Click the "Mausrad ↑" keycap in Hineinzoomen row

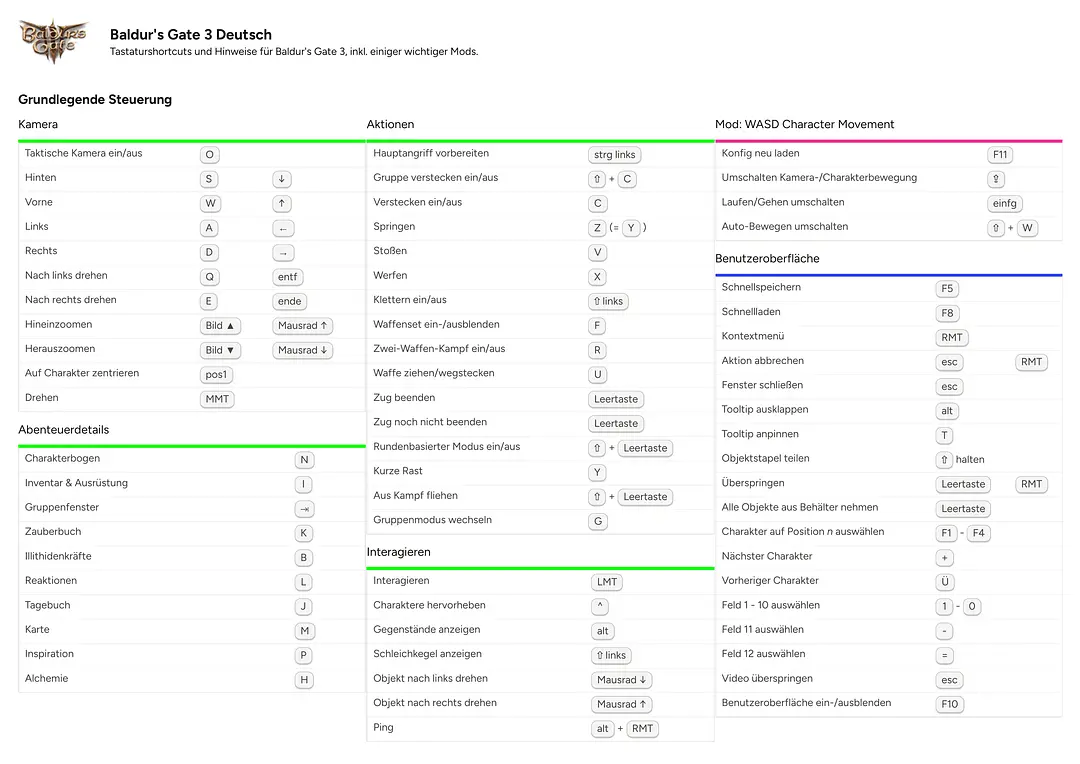pos(303,326)
